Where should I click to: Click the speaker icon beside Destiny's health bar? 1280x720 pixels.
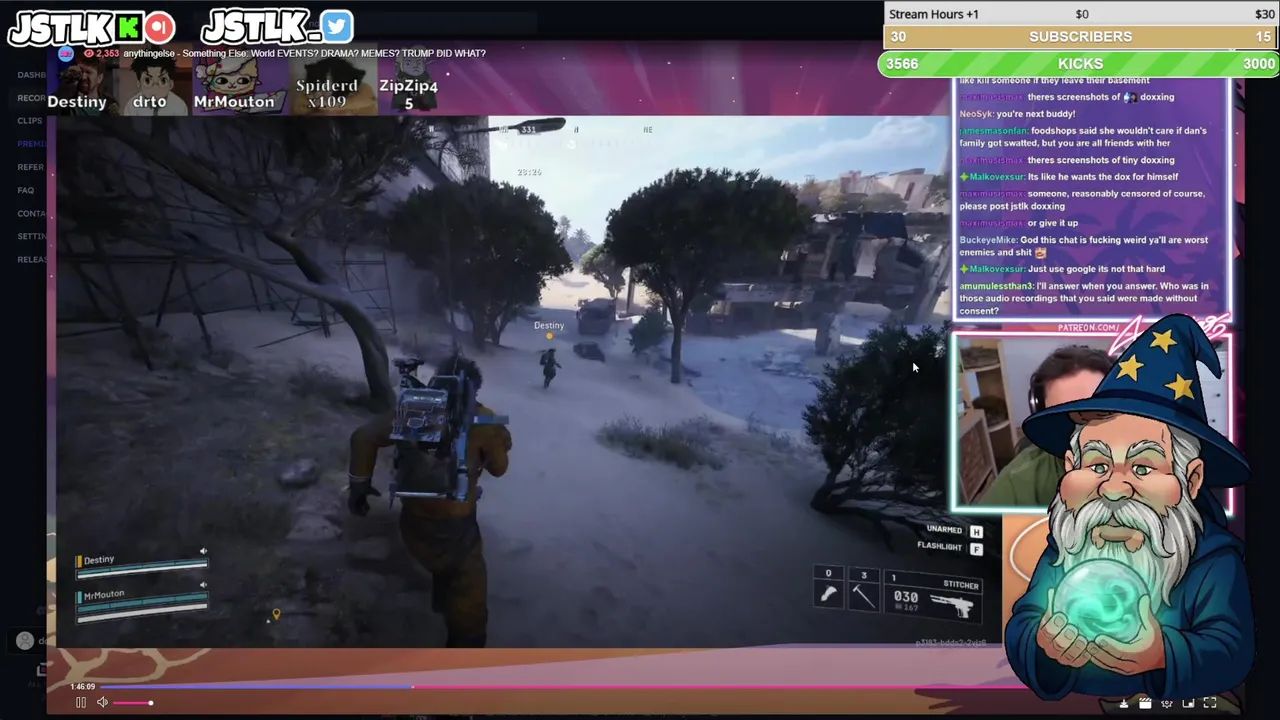pyautogui.click(x=203, y=551)
